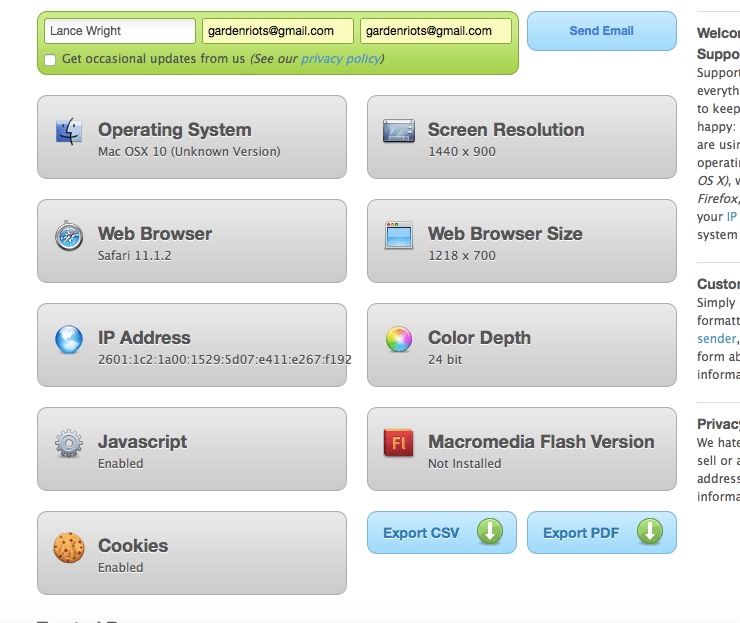Click the first gardenriots email field

(277, 31)
